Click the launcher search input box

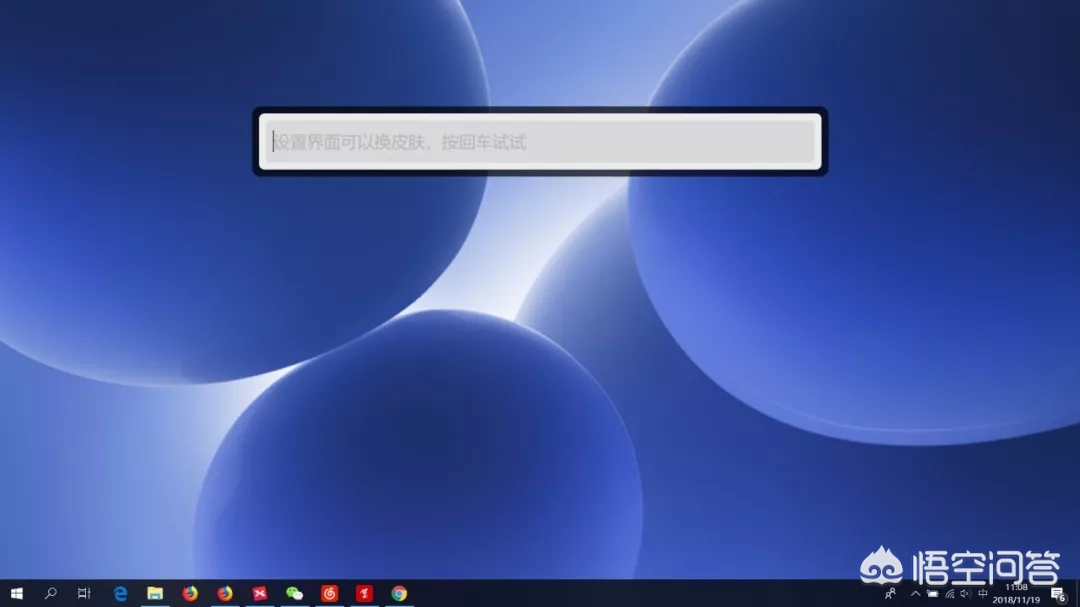[x=540, y=142]
